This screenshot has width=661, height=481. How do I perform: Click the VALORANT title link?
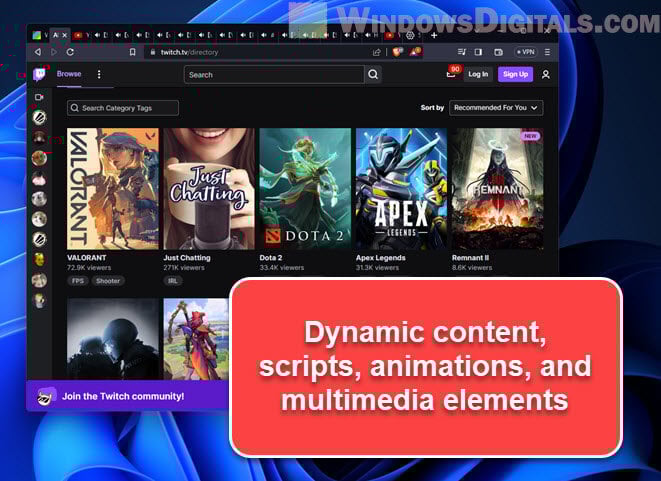point(86,258)
